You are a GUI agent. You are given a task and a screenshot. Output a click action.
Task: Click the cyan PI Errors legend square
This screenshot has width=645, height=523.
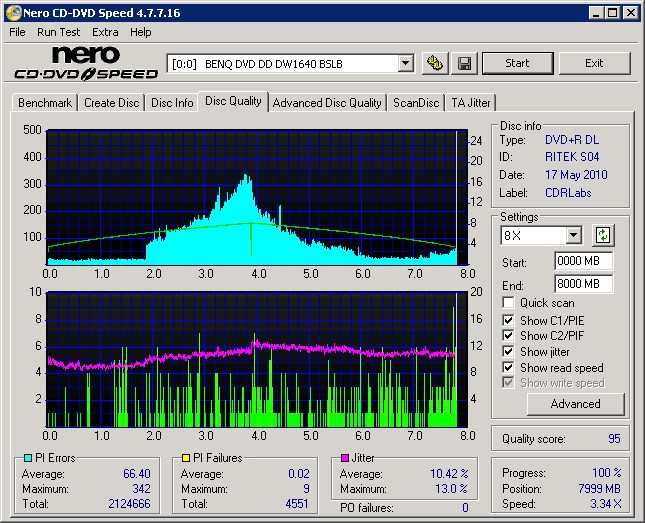(27, 458)
